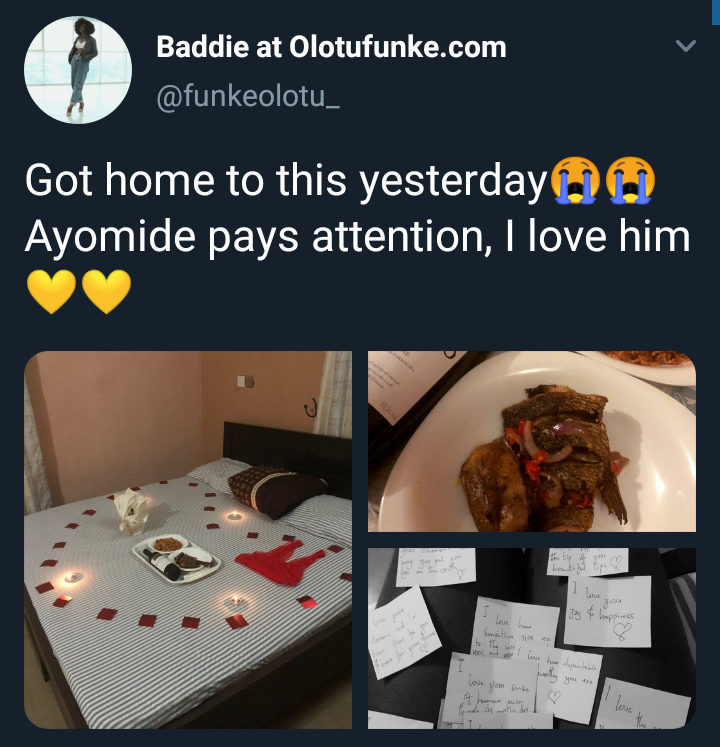Open the tweet options chevron menu

686,46
